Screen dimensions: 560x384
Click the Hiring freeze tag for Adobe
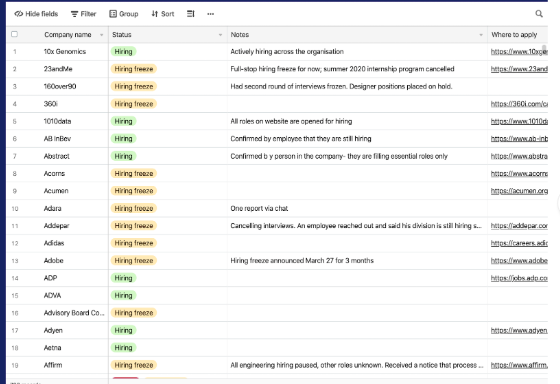coord(134,260)
